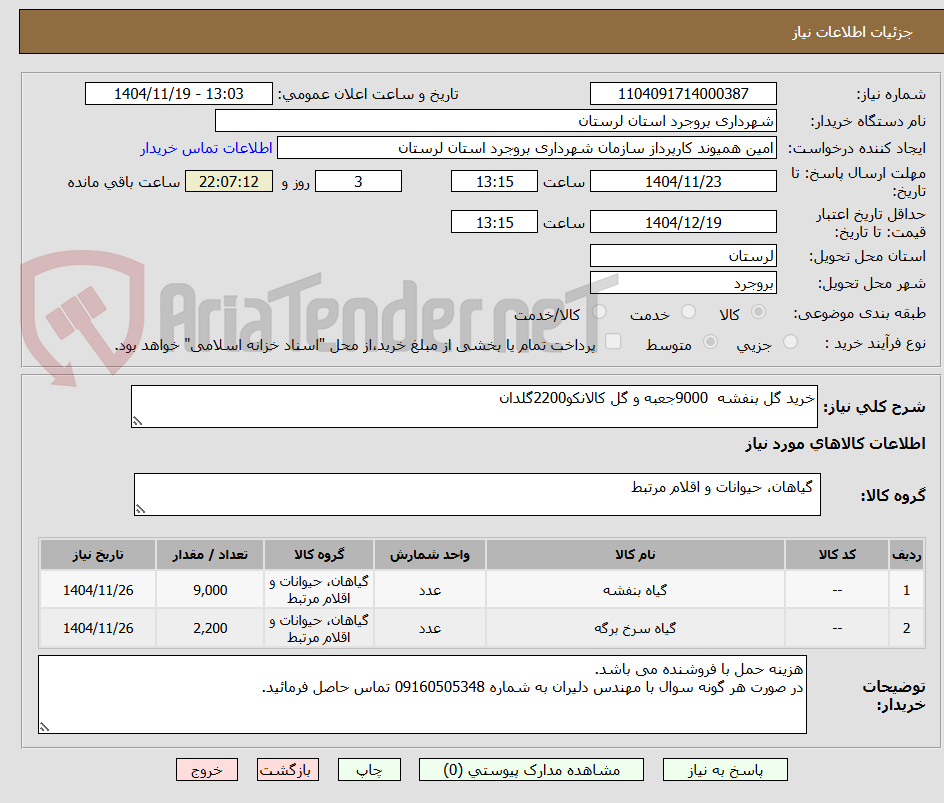Screen dimensions: 944x803
Task: Select the جزیی purchase type radio
Action: (790, 342)
